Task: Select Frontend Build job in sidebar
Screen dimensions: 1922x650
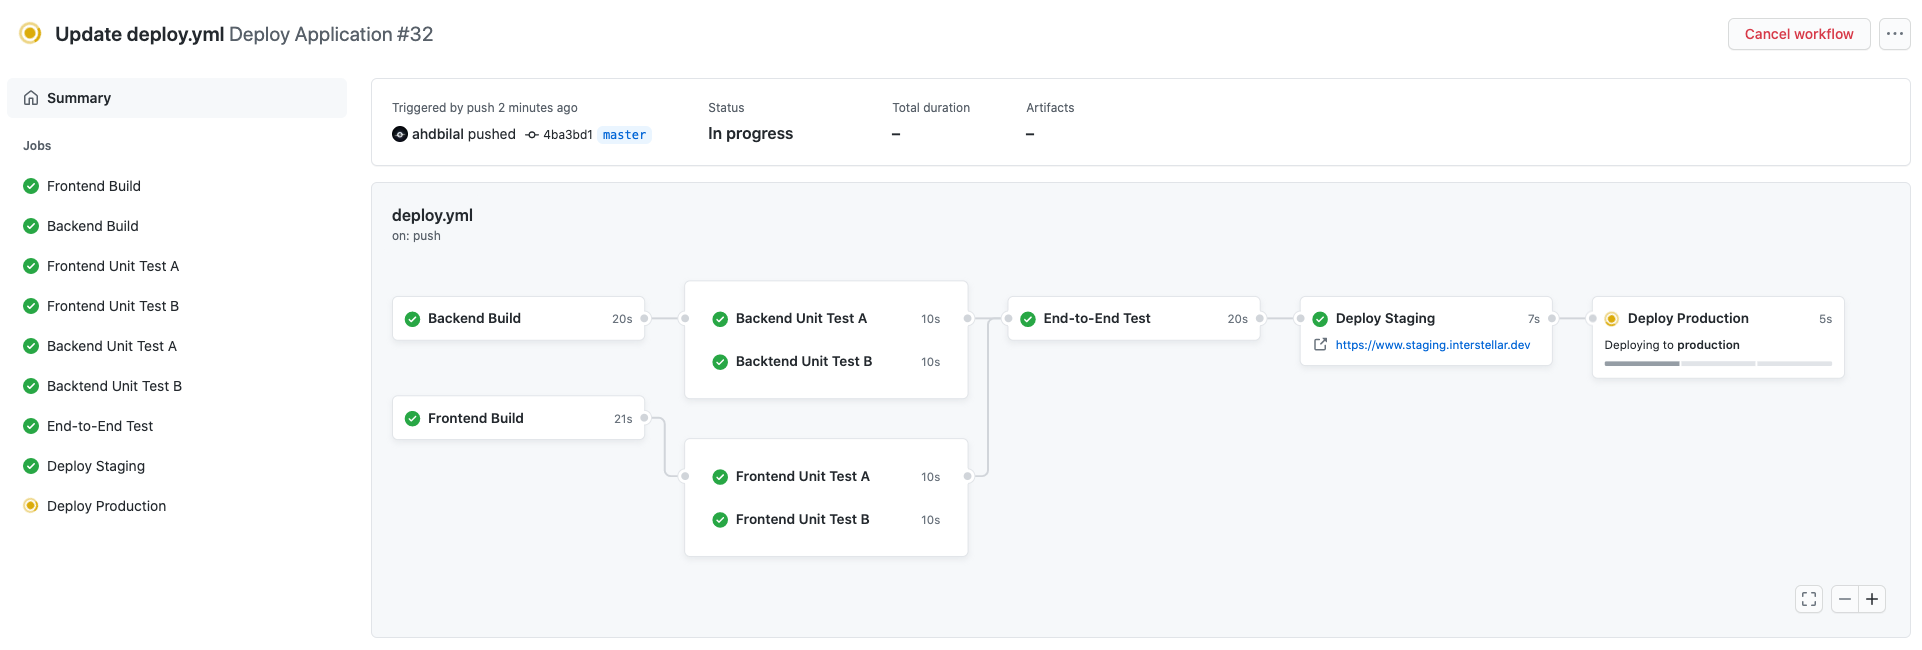Action: (x=93, y=186)
